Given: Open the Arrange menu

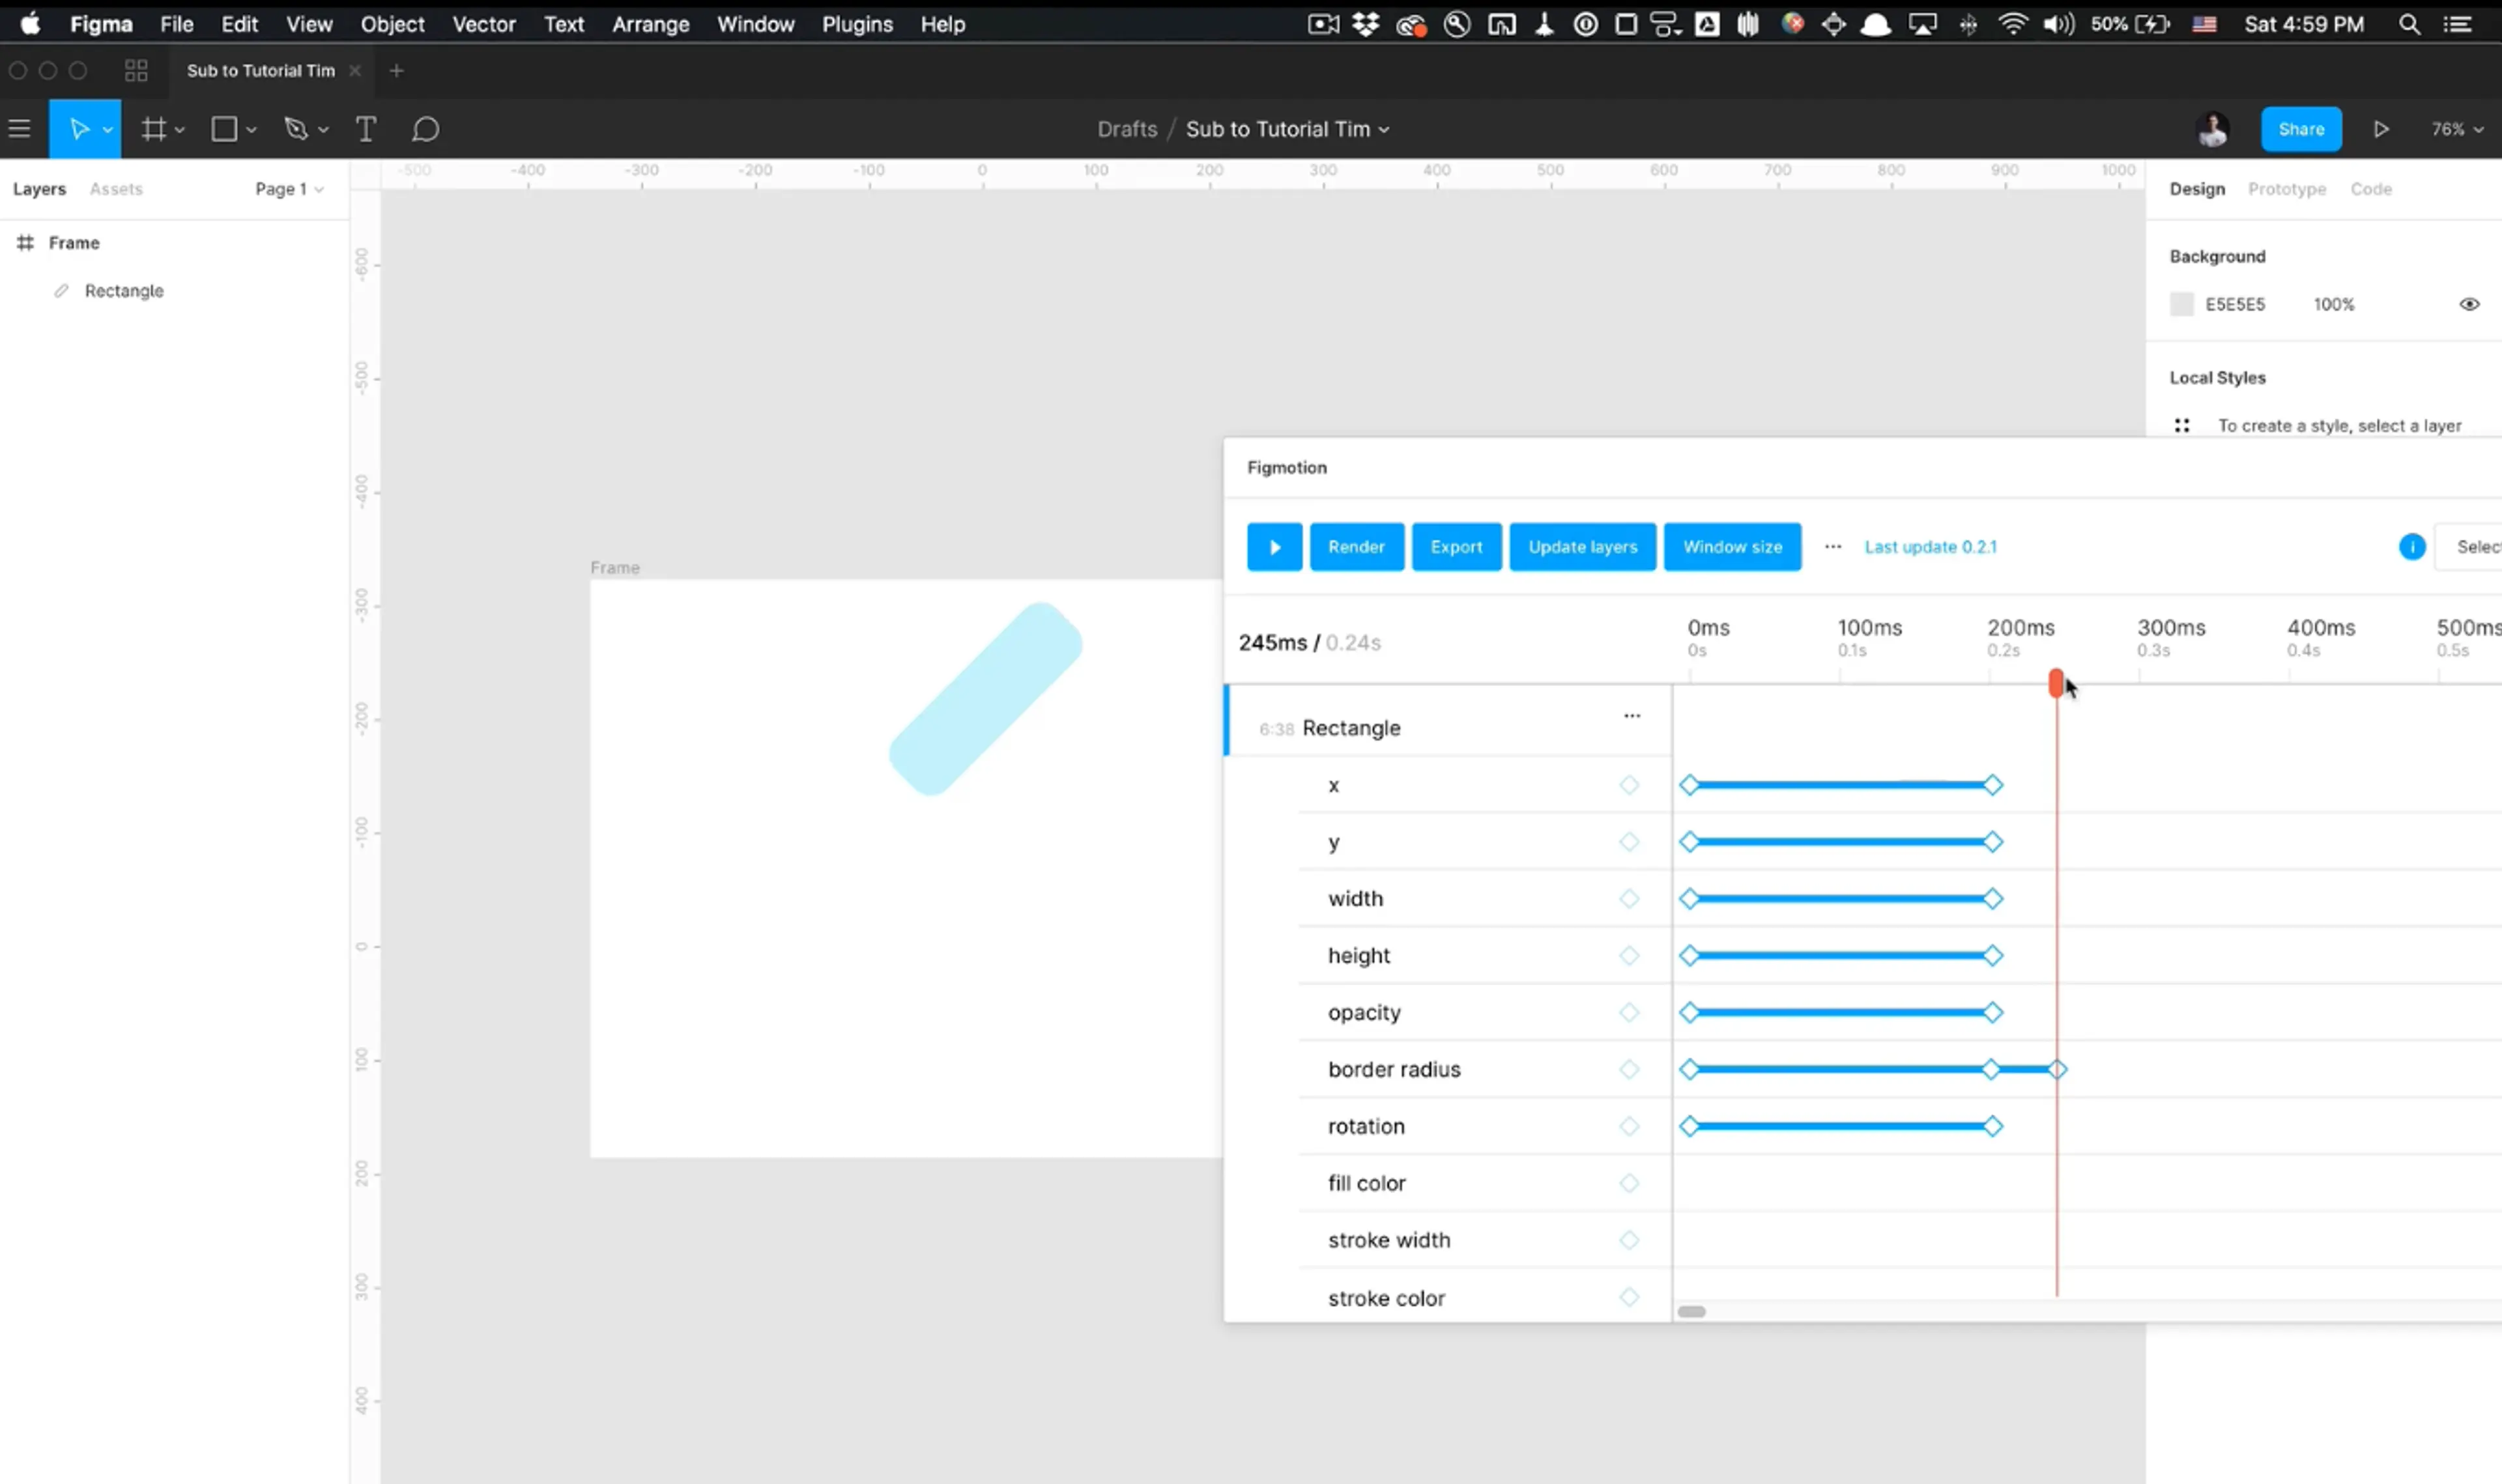Looking at the screenshot, I should (650, 24).
